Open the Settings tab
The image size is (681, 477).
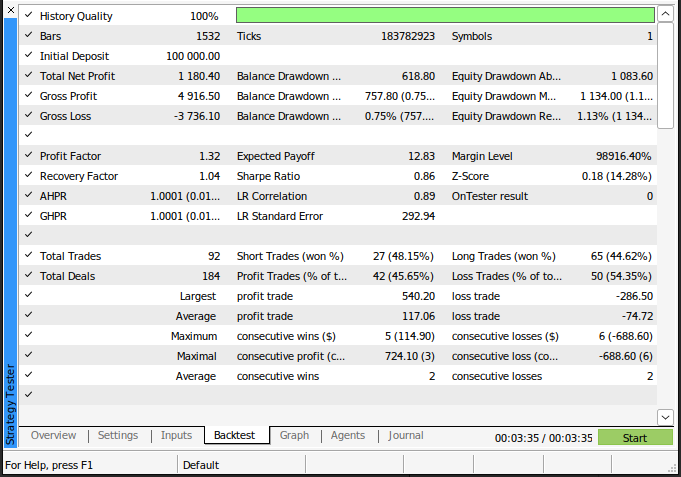point(118,435)
